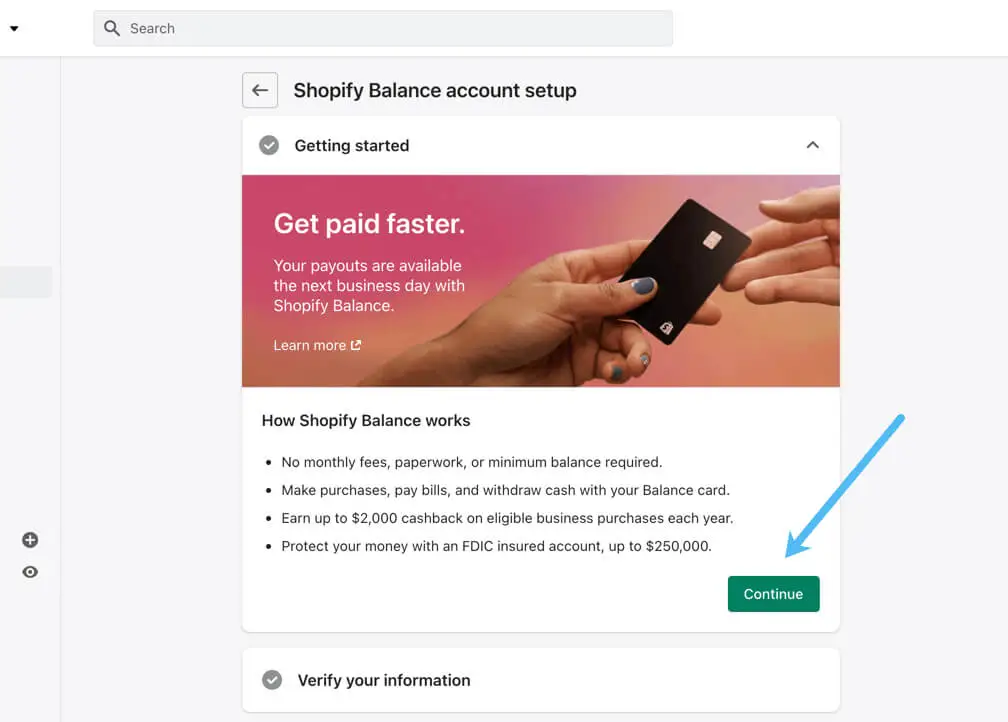1008x722 pixels.
Task: Focus the Search input field
Action: tap(400, 28)
